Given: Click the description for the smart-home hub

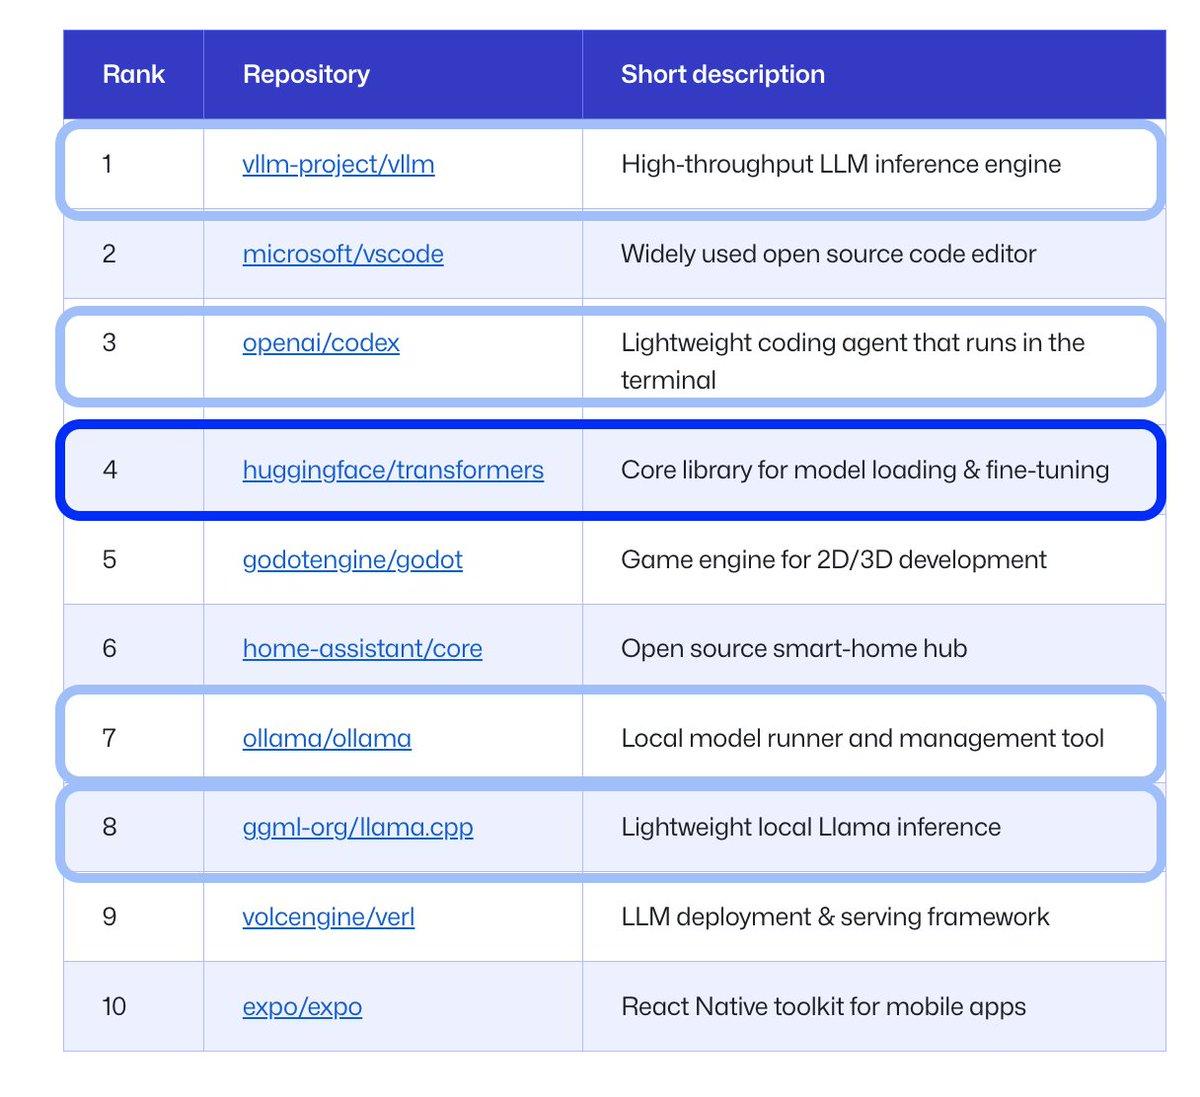Looking at the screenshot, I should tap(794, 648).
